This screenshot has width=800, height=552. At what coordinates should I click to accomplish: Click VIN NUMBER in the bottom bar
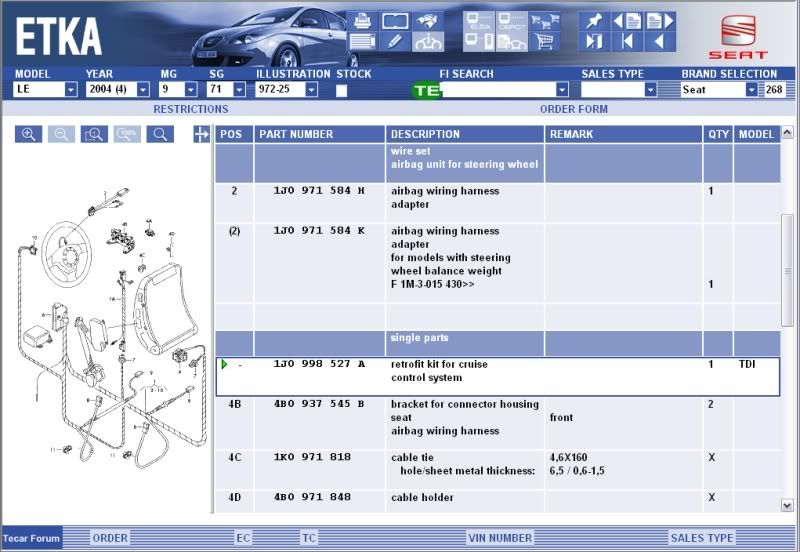500,538
